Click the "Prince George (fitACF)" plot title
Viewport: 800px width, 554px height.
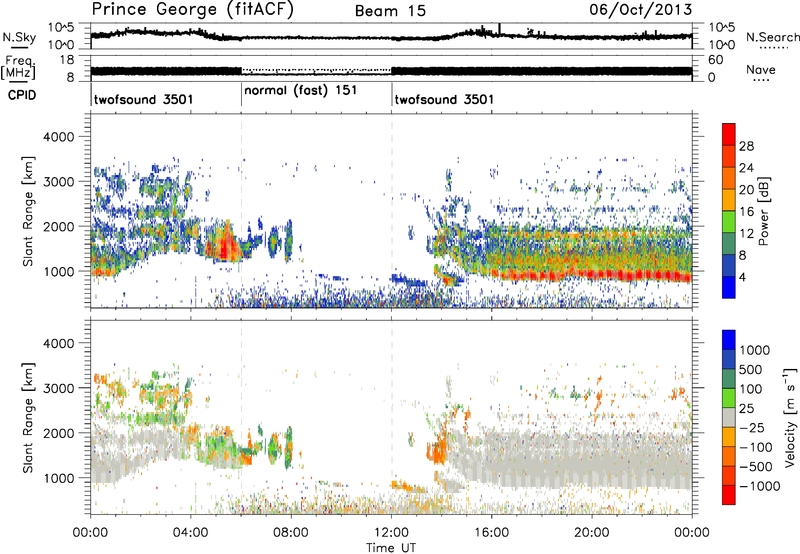point(192,9)
